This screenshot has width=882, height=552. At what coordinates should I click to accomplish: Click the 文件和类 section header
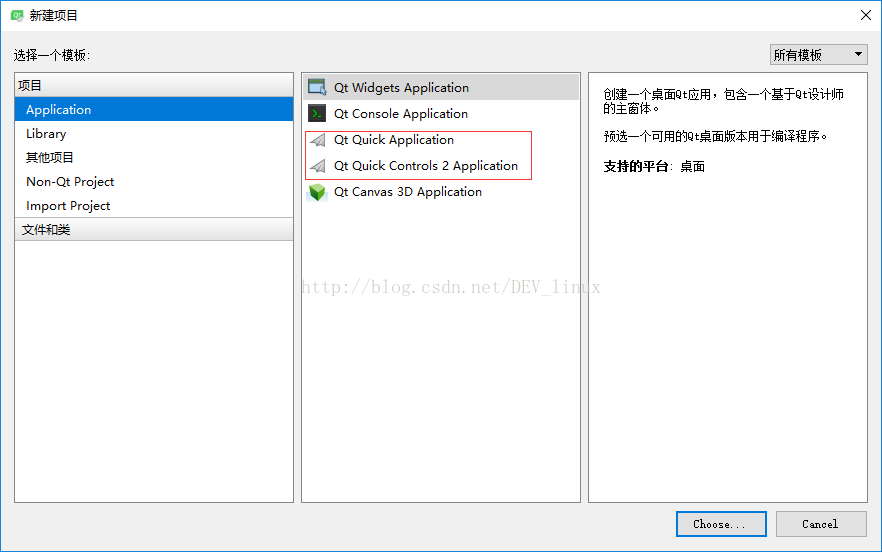pos(154,230)
